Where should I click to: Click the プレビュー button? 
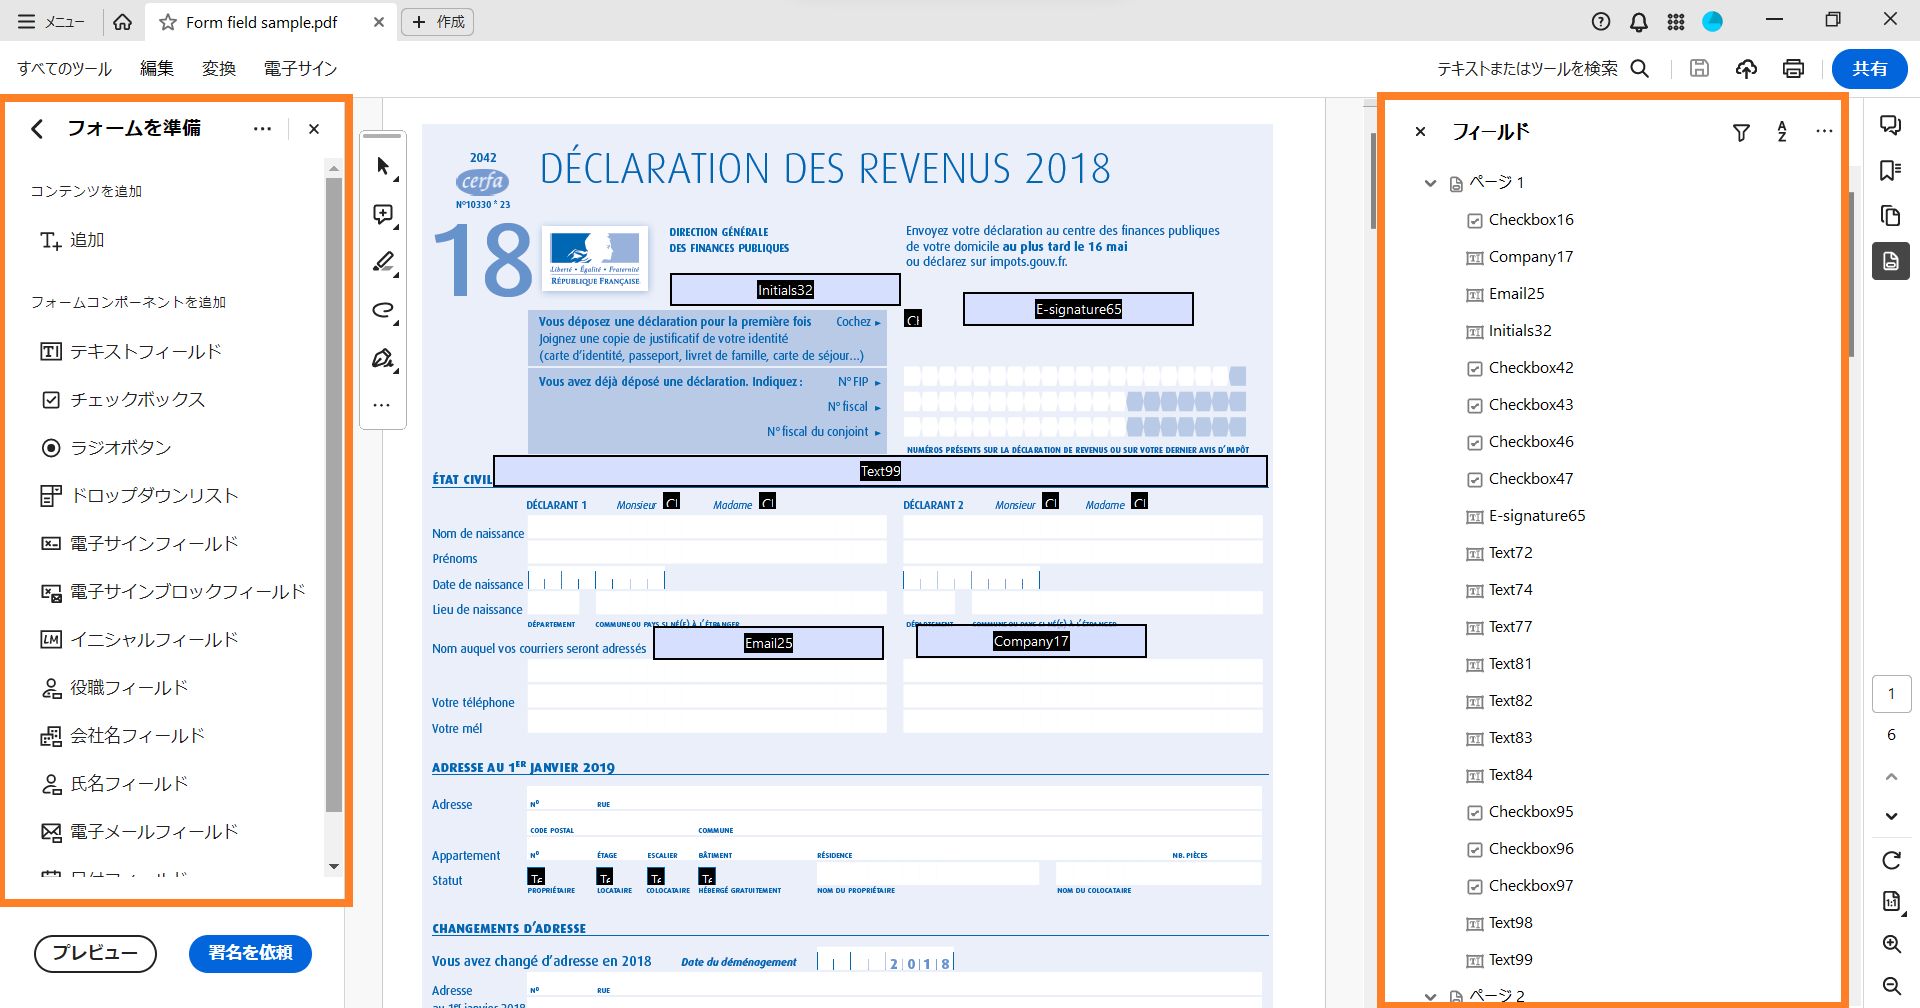(x=95, y=953)
